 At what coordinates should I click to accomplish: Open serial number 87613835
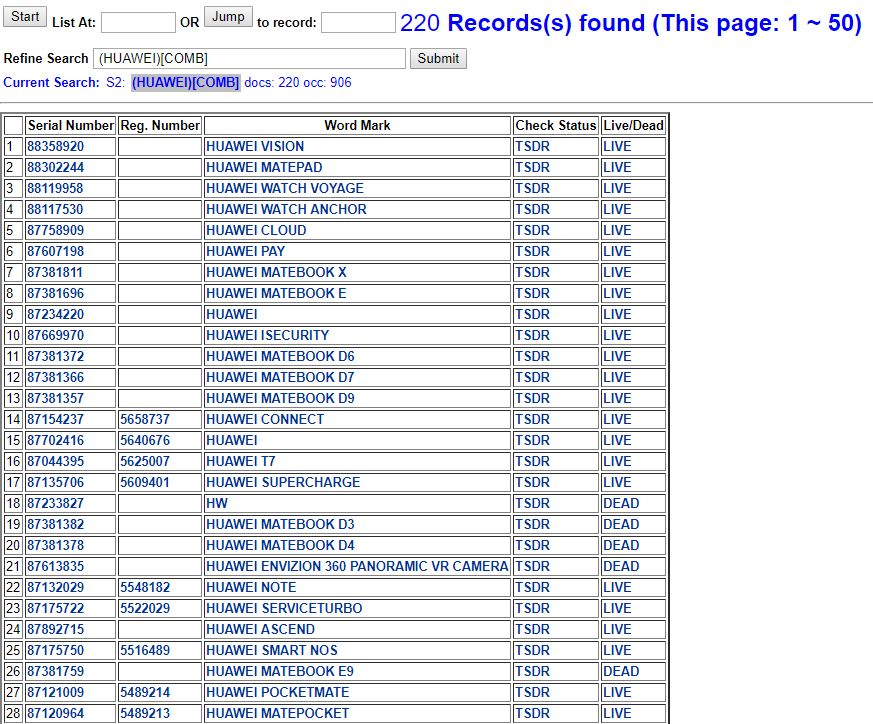[55, 566]
